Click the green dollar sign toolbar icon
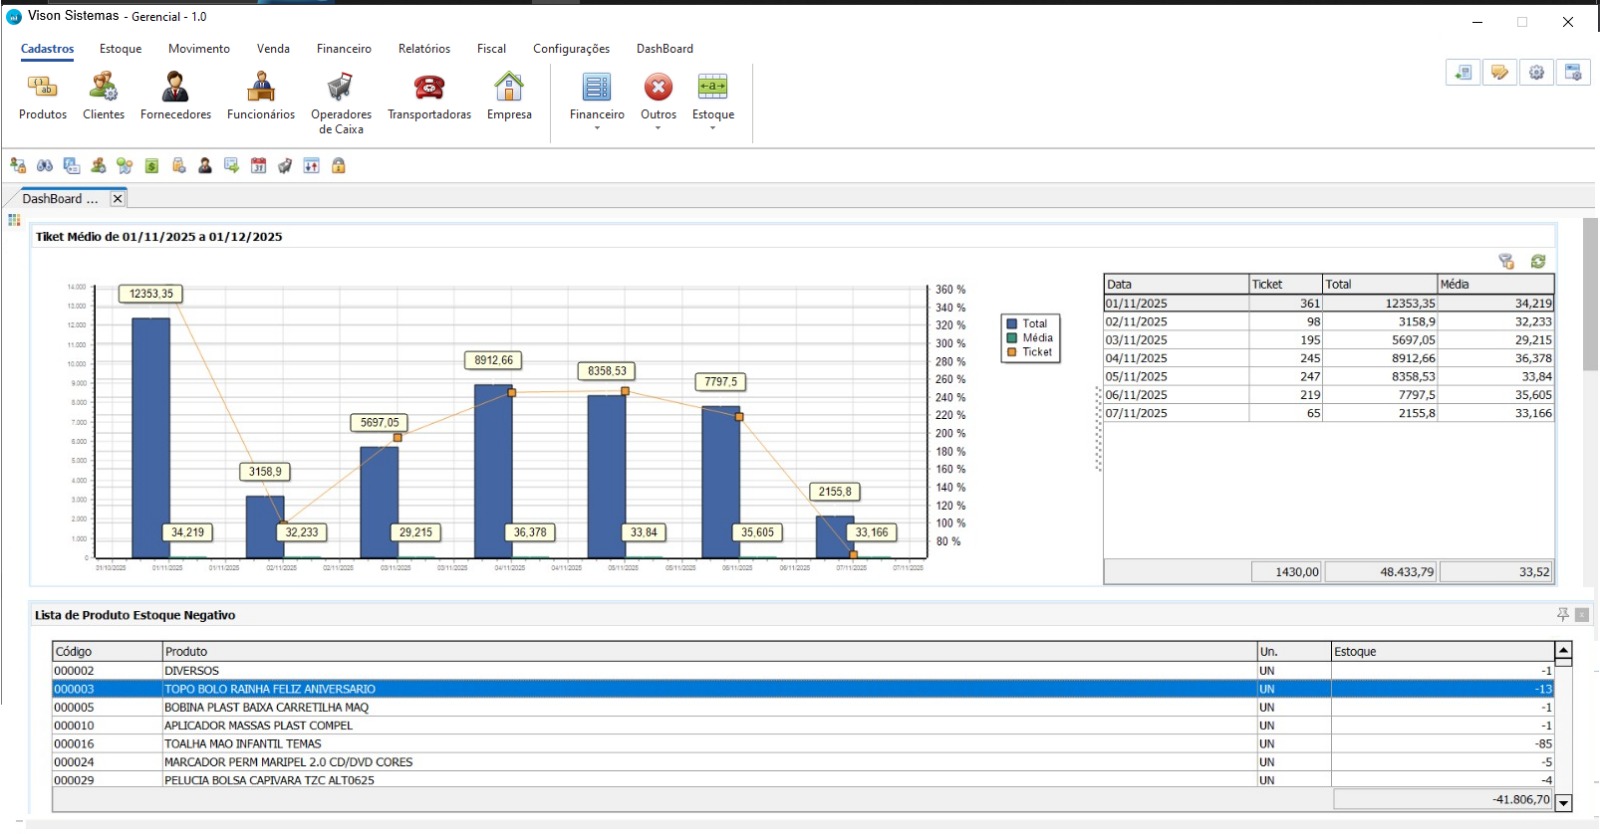The width and height of the screenshot is (1600, 834). click(152, 166)
